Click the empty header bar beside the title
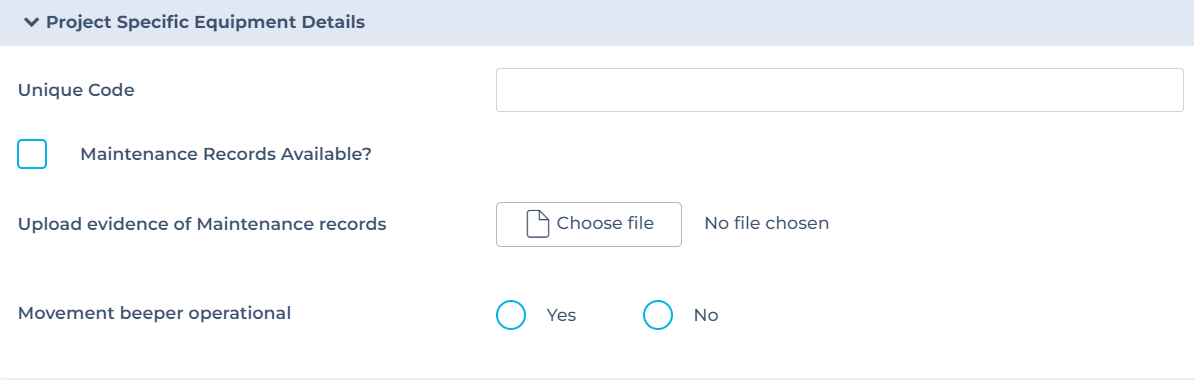The image size is (1194, 380). tap(777, 23)
